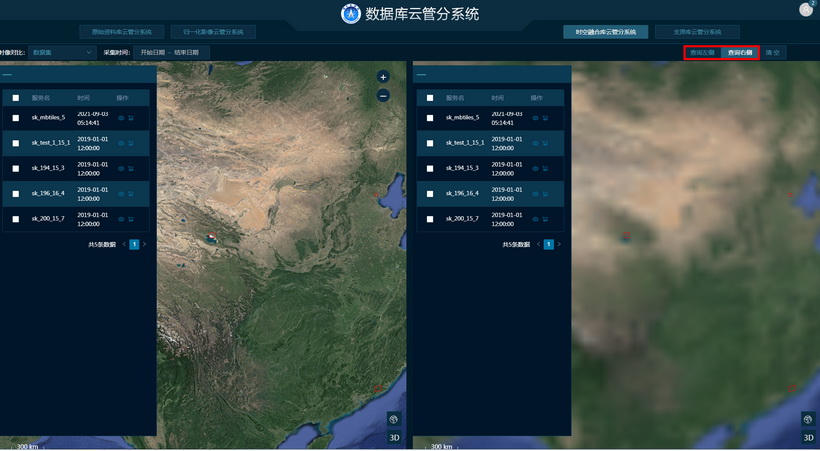Click eye icon for sk_mbtiles_5 in left panel
This screenshot has height=451, width=820.
click(121, 118)
